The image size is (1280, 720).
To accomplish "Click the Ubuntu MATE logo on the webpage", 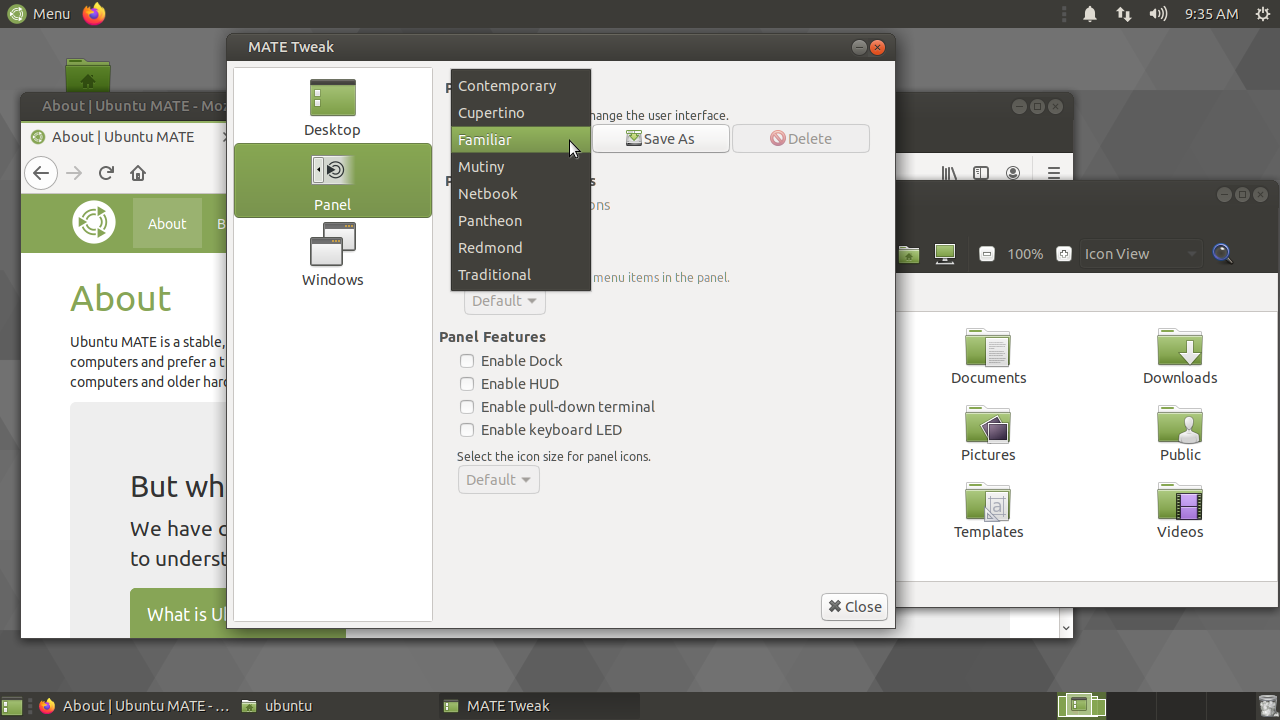I will (94, 222).
